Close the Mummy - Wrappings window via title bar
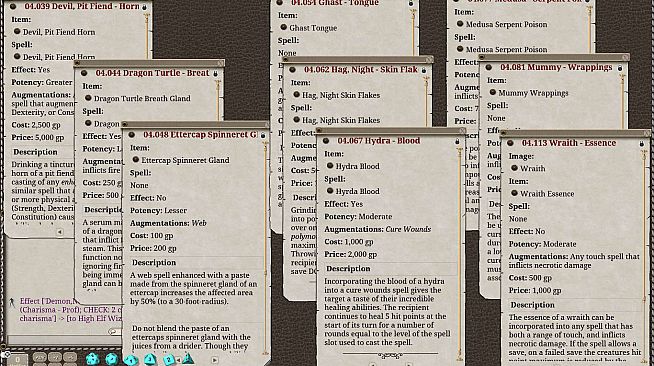Image resolution: width=654 pixels, height=366 pixels. [x=625, y=57]
